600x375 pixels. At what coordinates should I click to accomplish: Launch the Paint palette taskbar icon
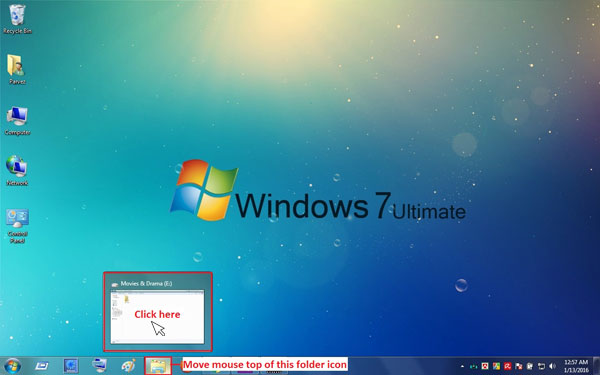click(x=128, y=366)
